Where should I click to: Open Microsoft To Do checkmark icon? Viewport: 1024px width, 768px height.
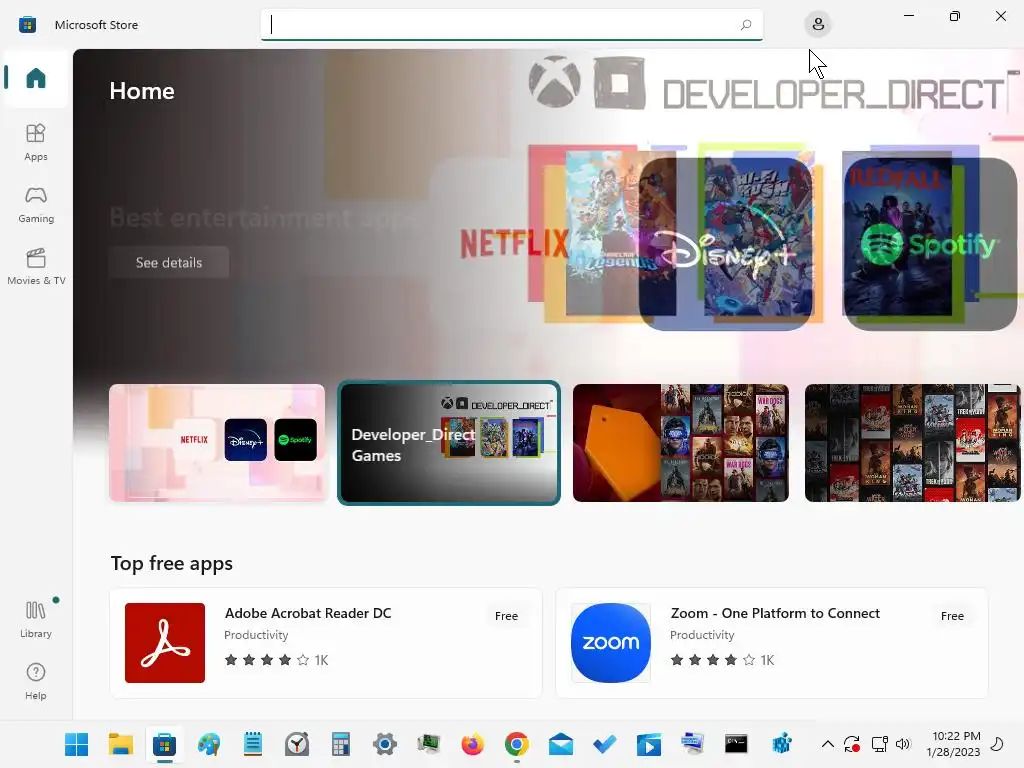pos(605,744)
